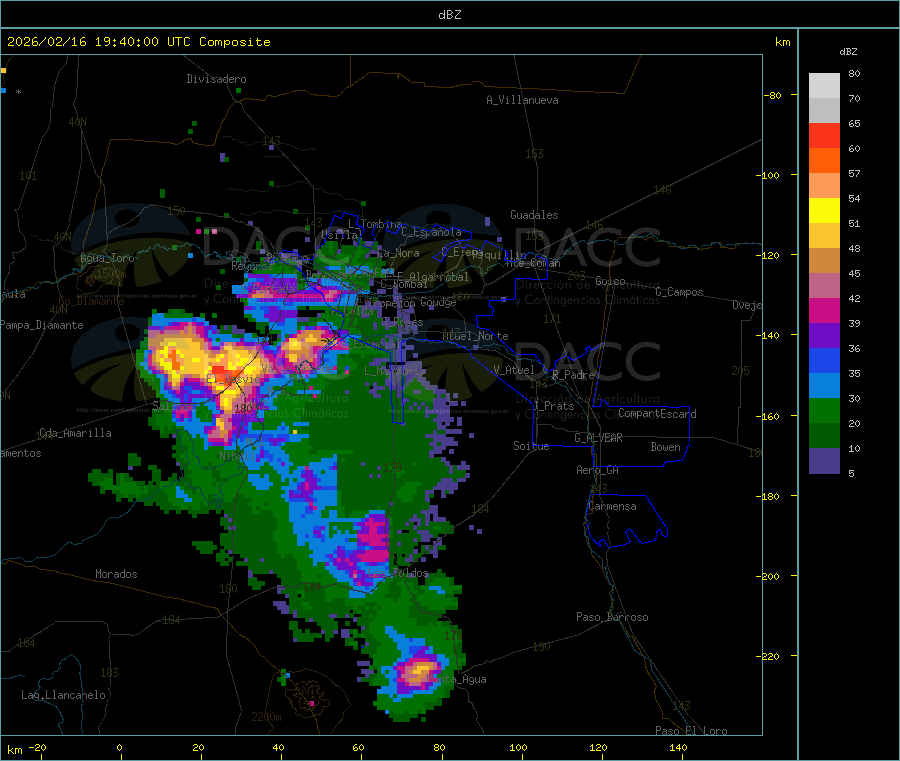Viewport: 900px width, 761px height.
Task: Click the red 60–65 dBZ legend swatch
Action: coord(824,135)
